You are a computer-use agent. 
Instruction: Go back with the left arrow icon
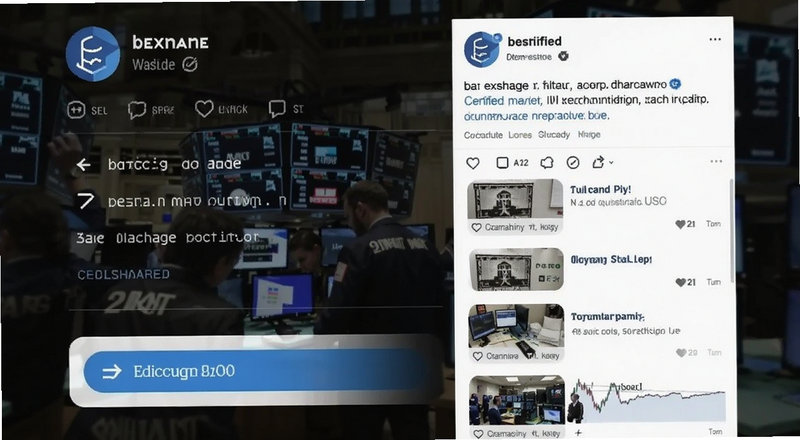(x=84, y=164)
